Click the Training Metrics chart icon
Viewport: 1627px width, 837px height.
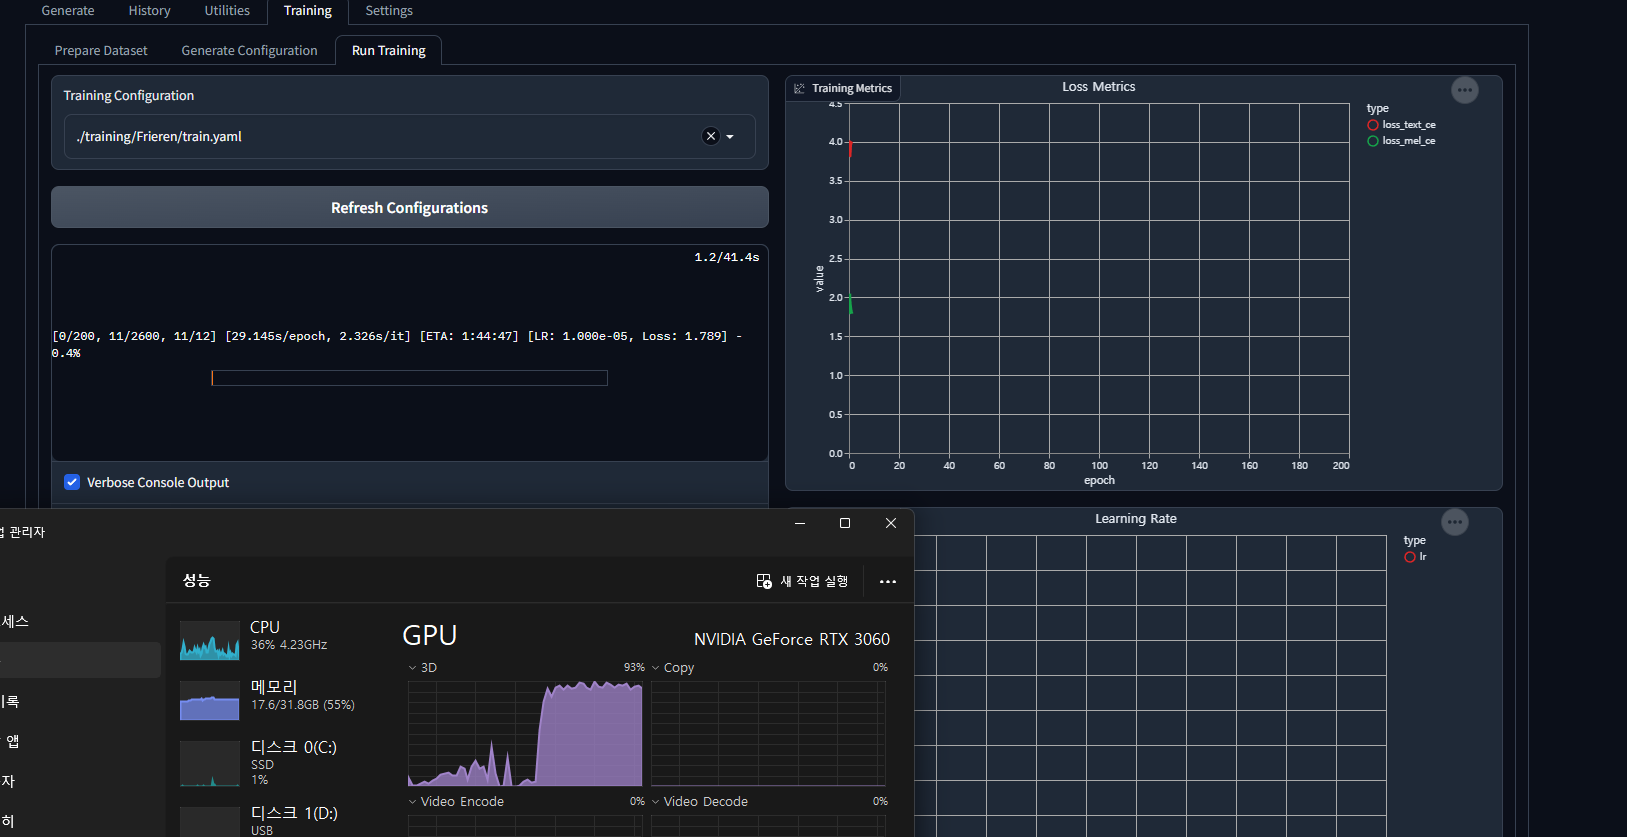point(799,89)
